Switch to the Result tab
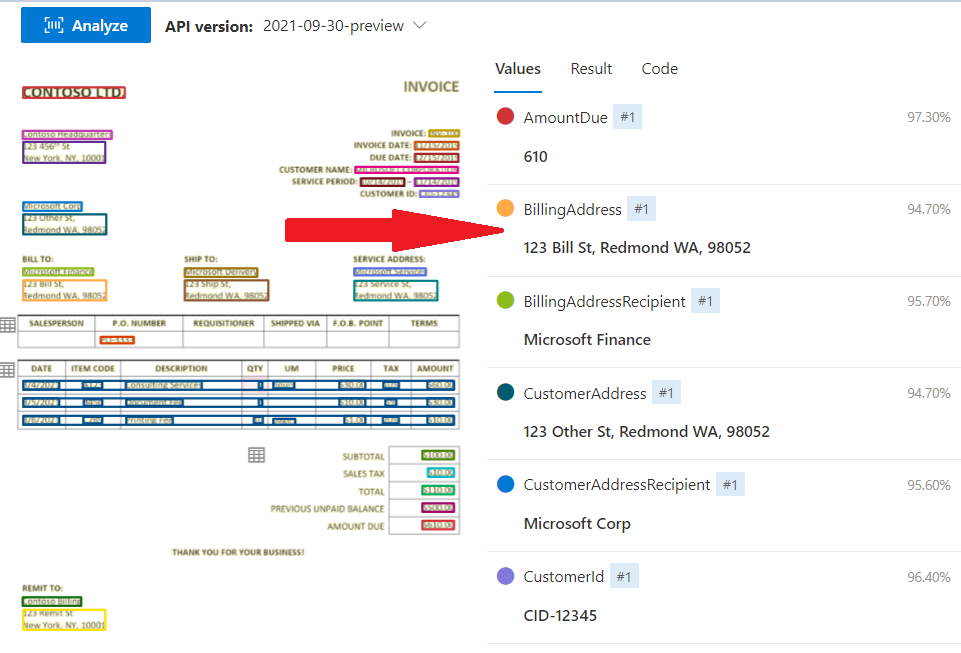961x653 pixels. [591, 68]
